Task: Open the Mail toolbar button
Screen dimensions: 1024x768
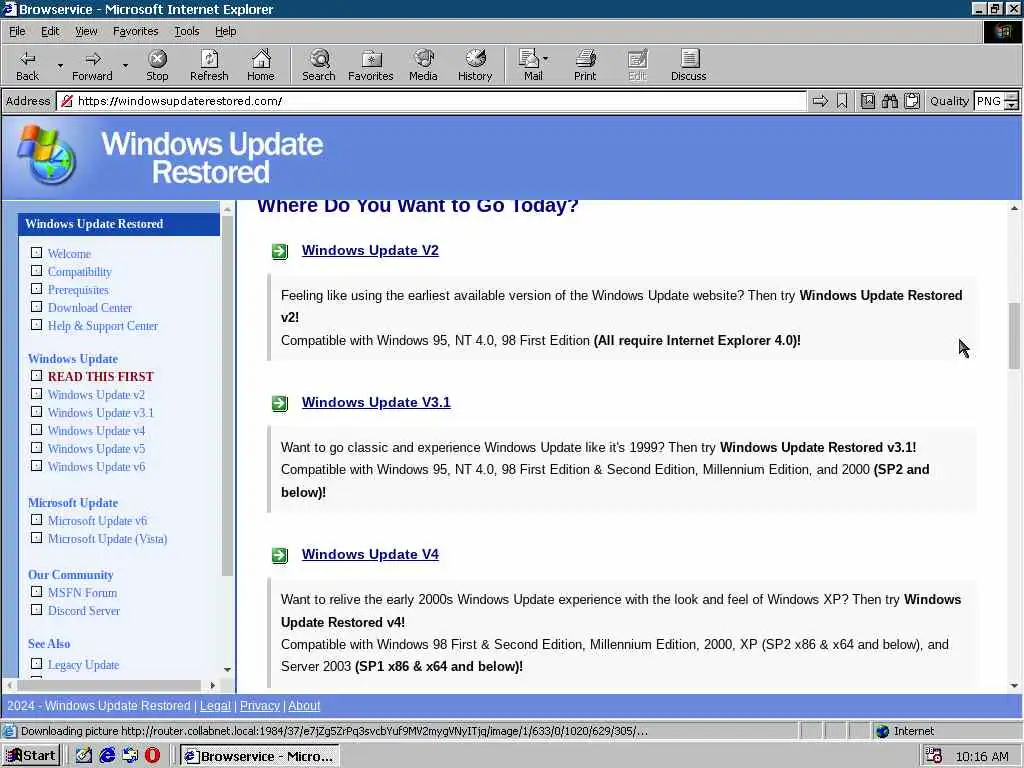Action: tap(530, 65)
